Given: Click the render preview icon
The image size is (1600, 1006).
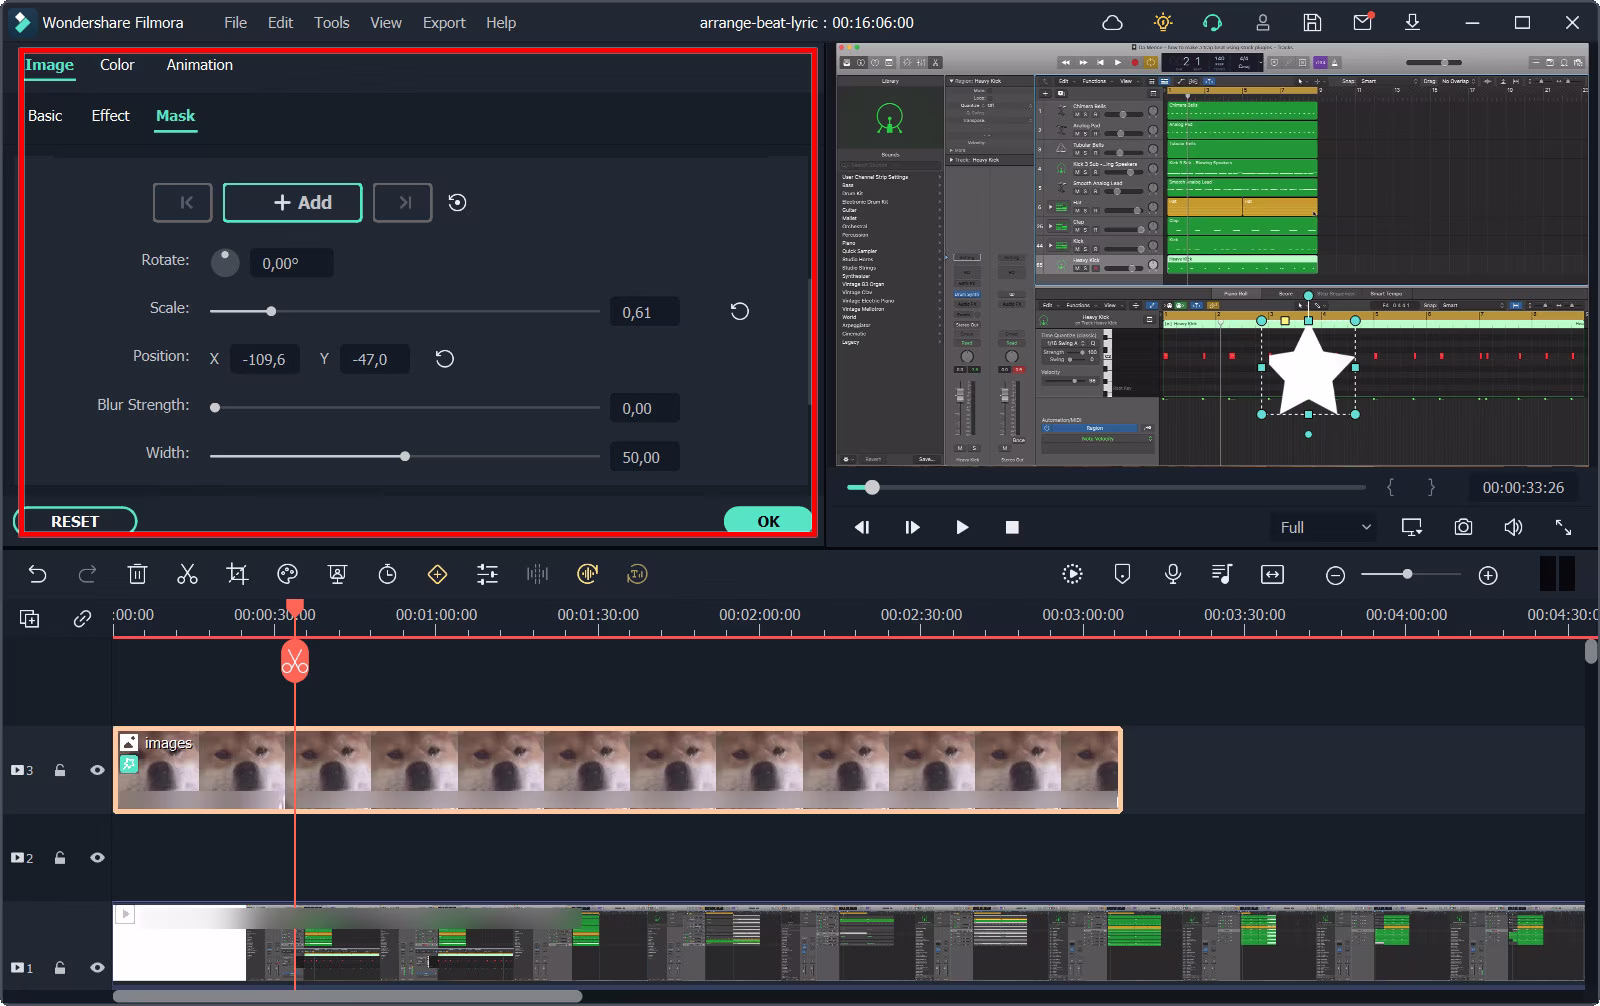Looking at the screenshot, I should 1072,574.
